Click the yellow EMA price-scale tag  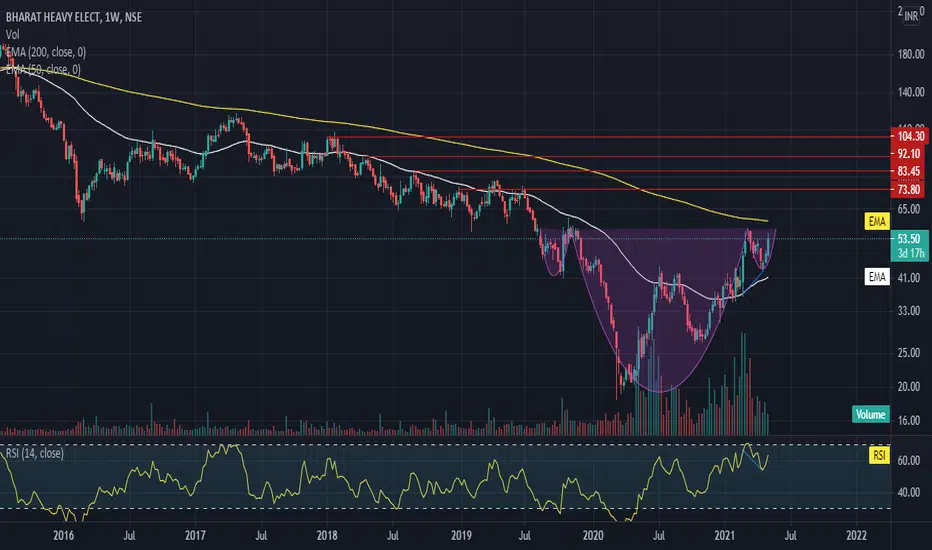[x=877, y=221]
